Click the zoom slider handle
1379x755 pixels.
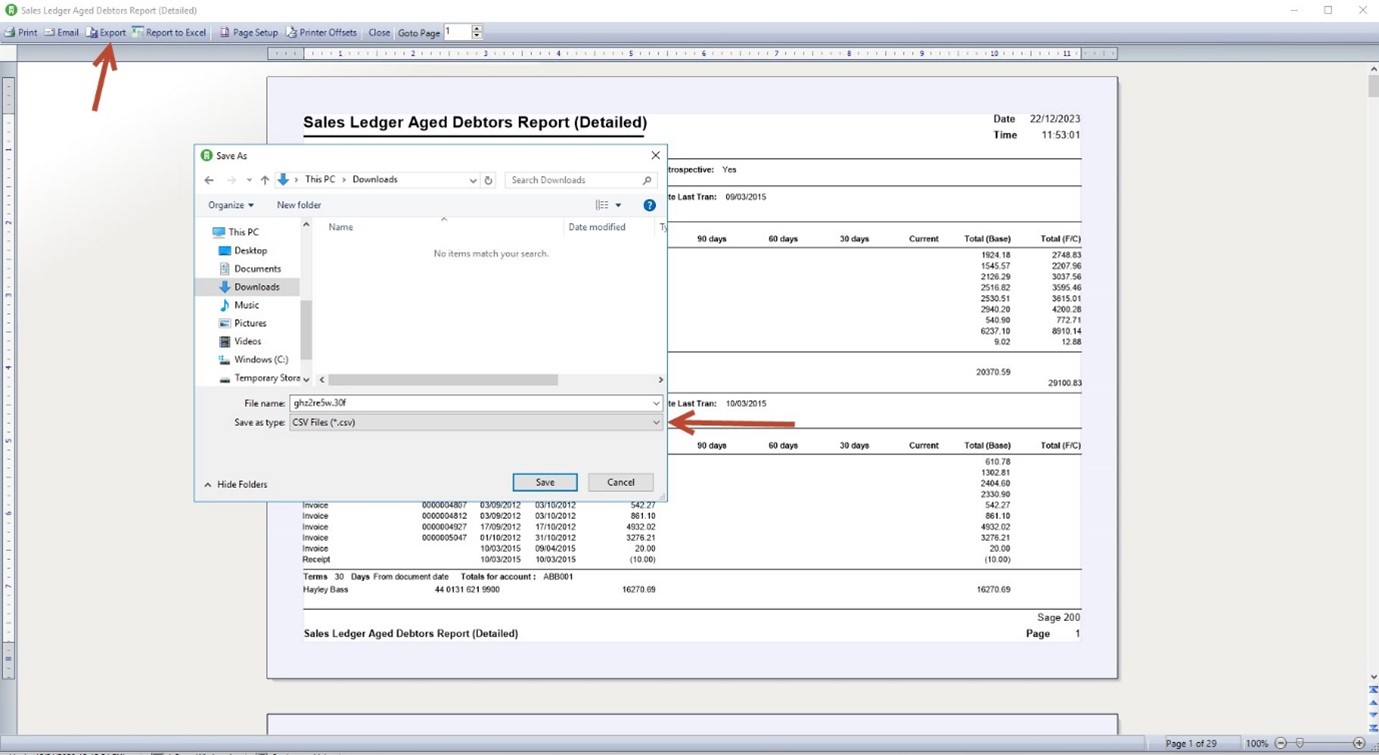(x=1299, y=743)
